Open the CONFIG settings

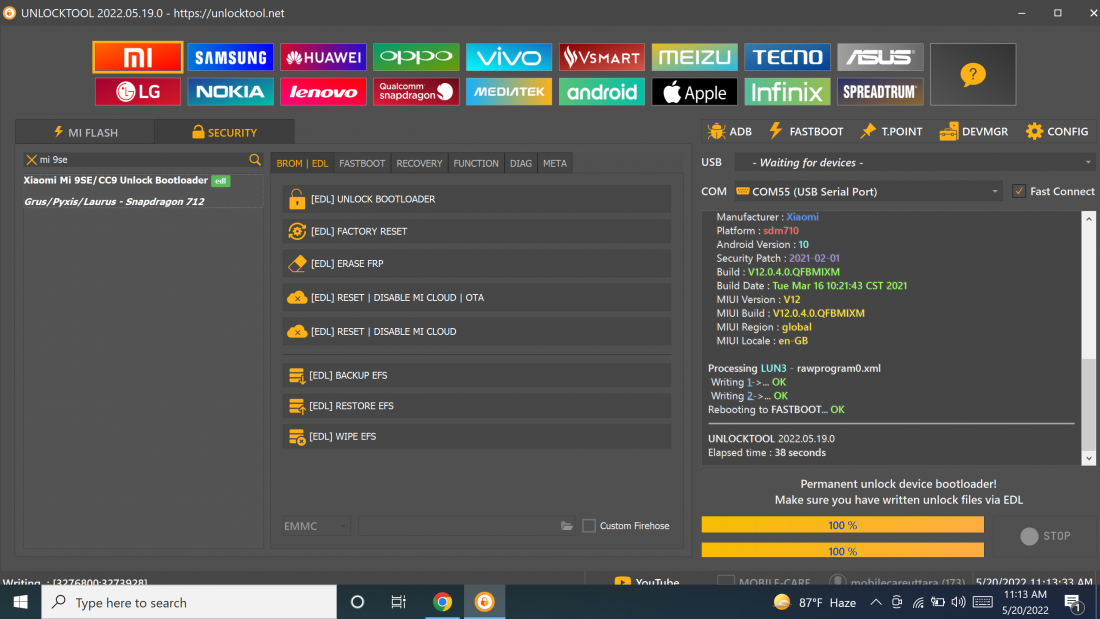click(1057, 131)
